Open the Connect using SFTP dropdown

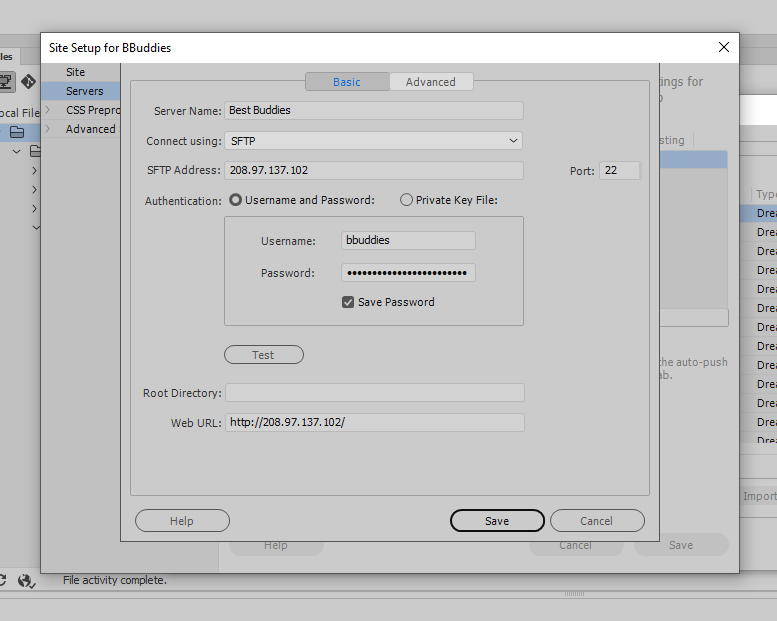373,142
